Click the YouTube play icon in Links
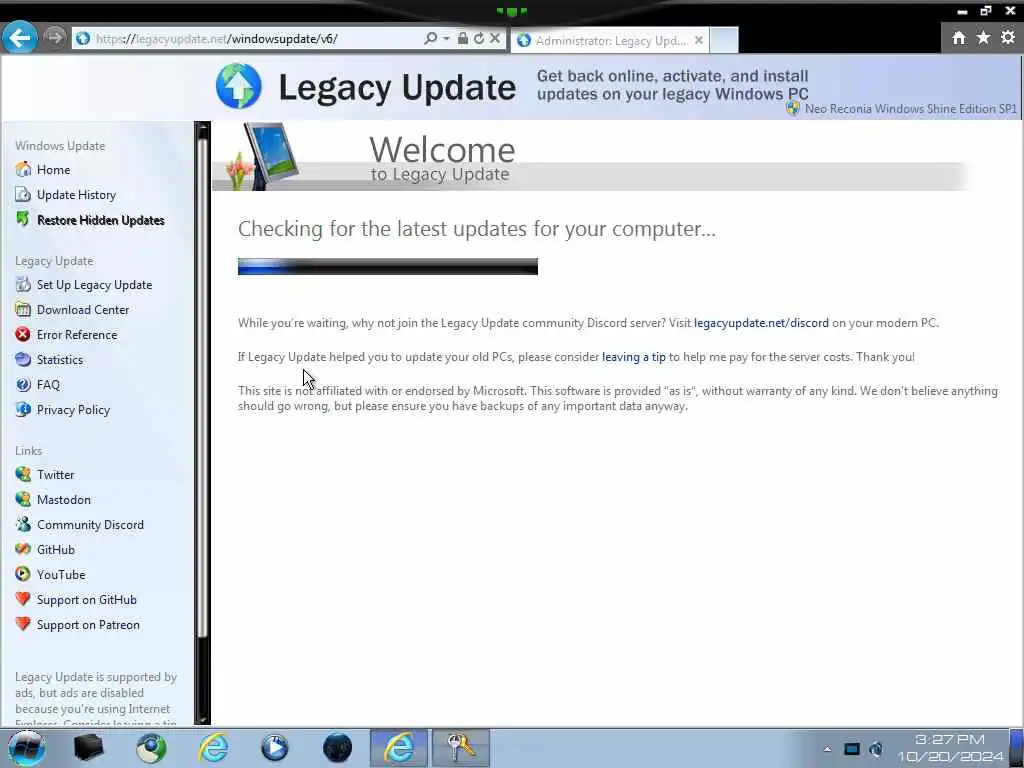This screenshot has width=1024, height=768. [x=23, y=574]
